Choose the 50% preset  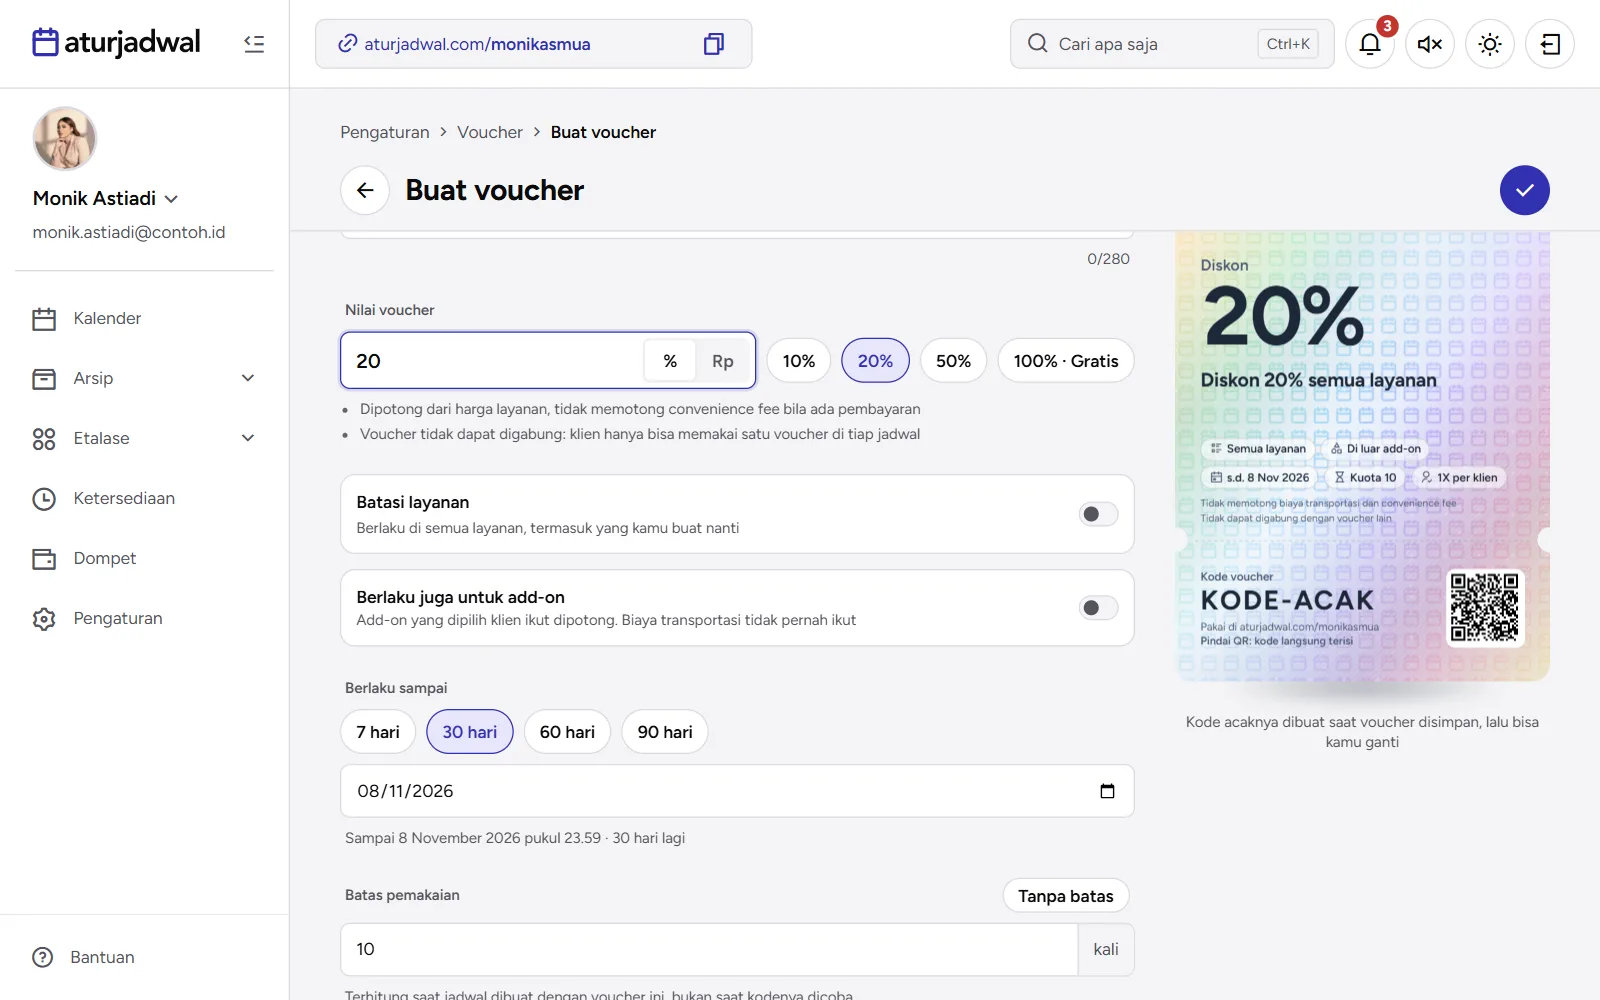click(953, 361)
